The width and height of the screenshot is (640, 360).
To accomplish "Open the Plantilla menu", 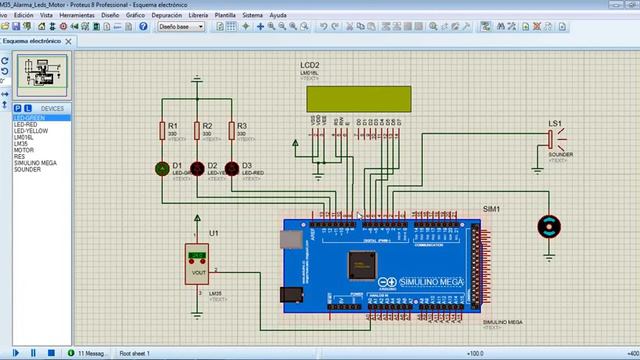I will tap(225, 15).
